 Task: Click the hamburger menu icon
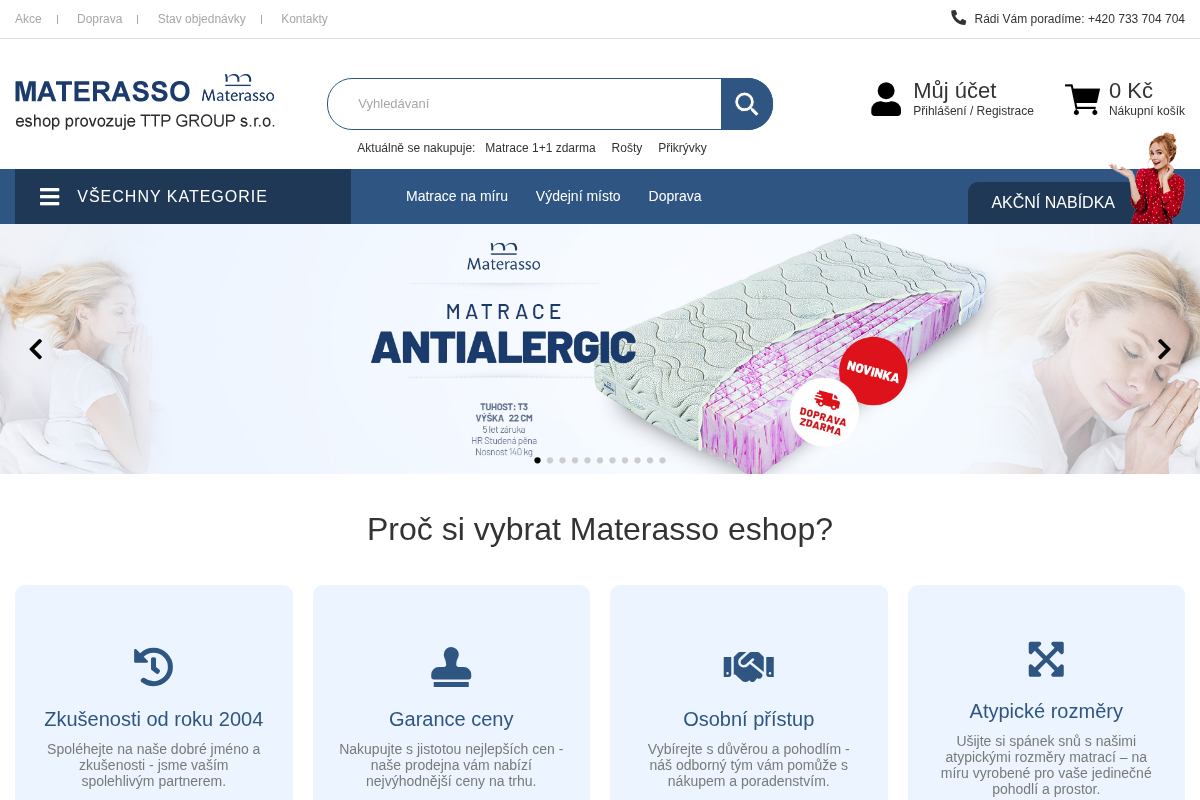tap(50, 197)
